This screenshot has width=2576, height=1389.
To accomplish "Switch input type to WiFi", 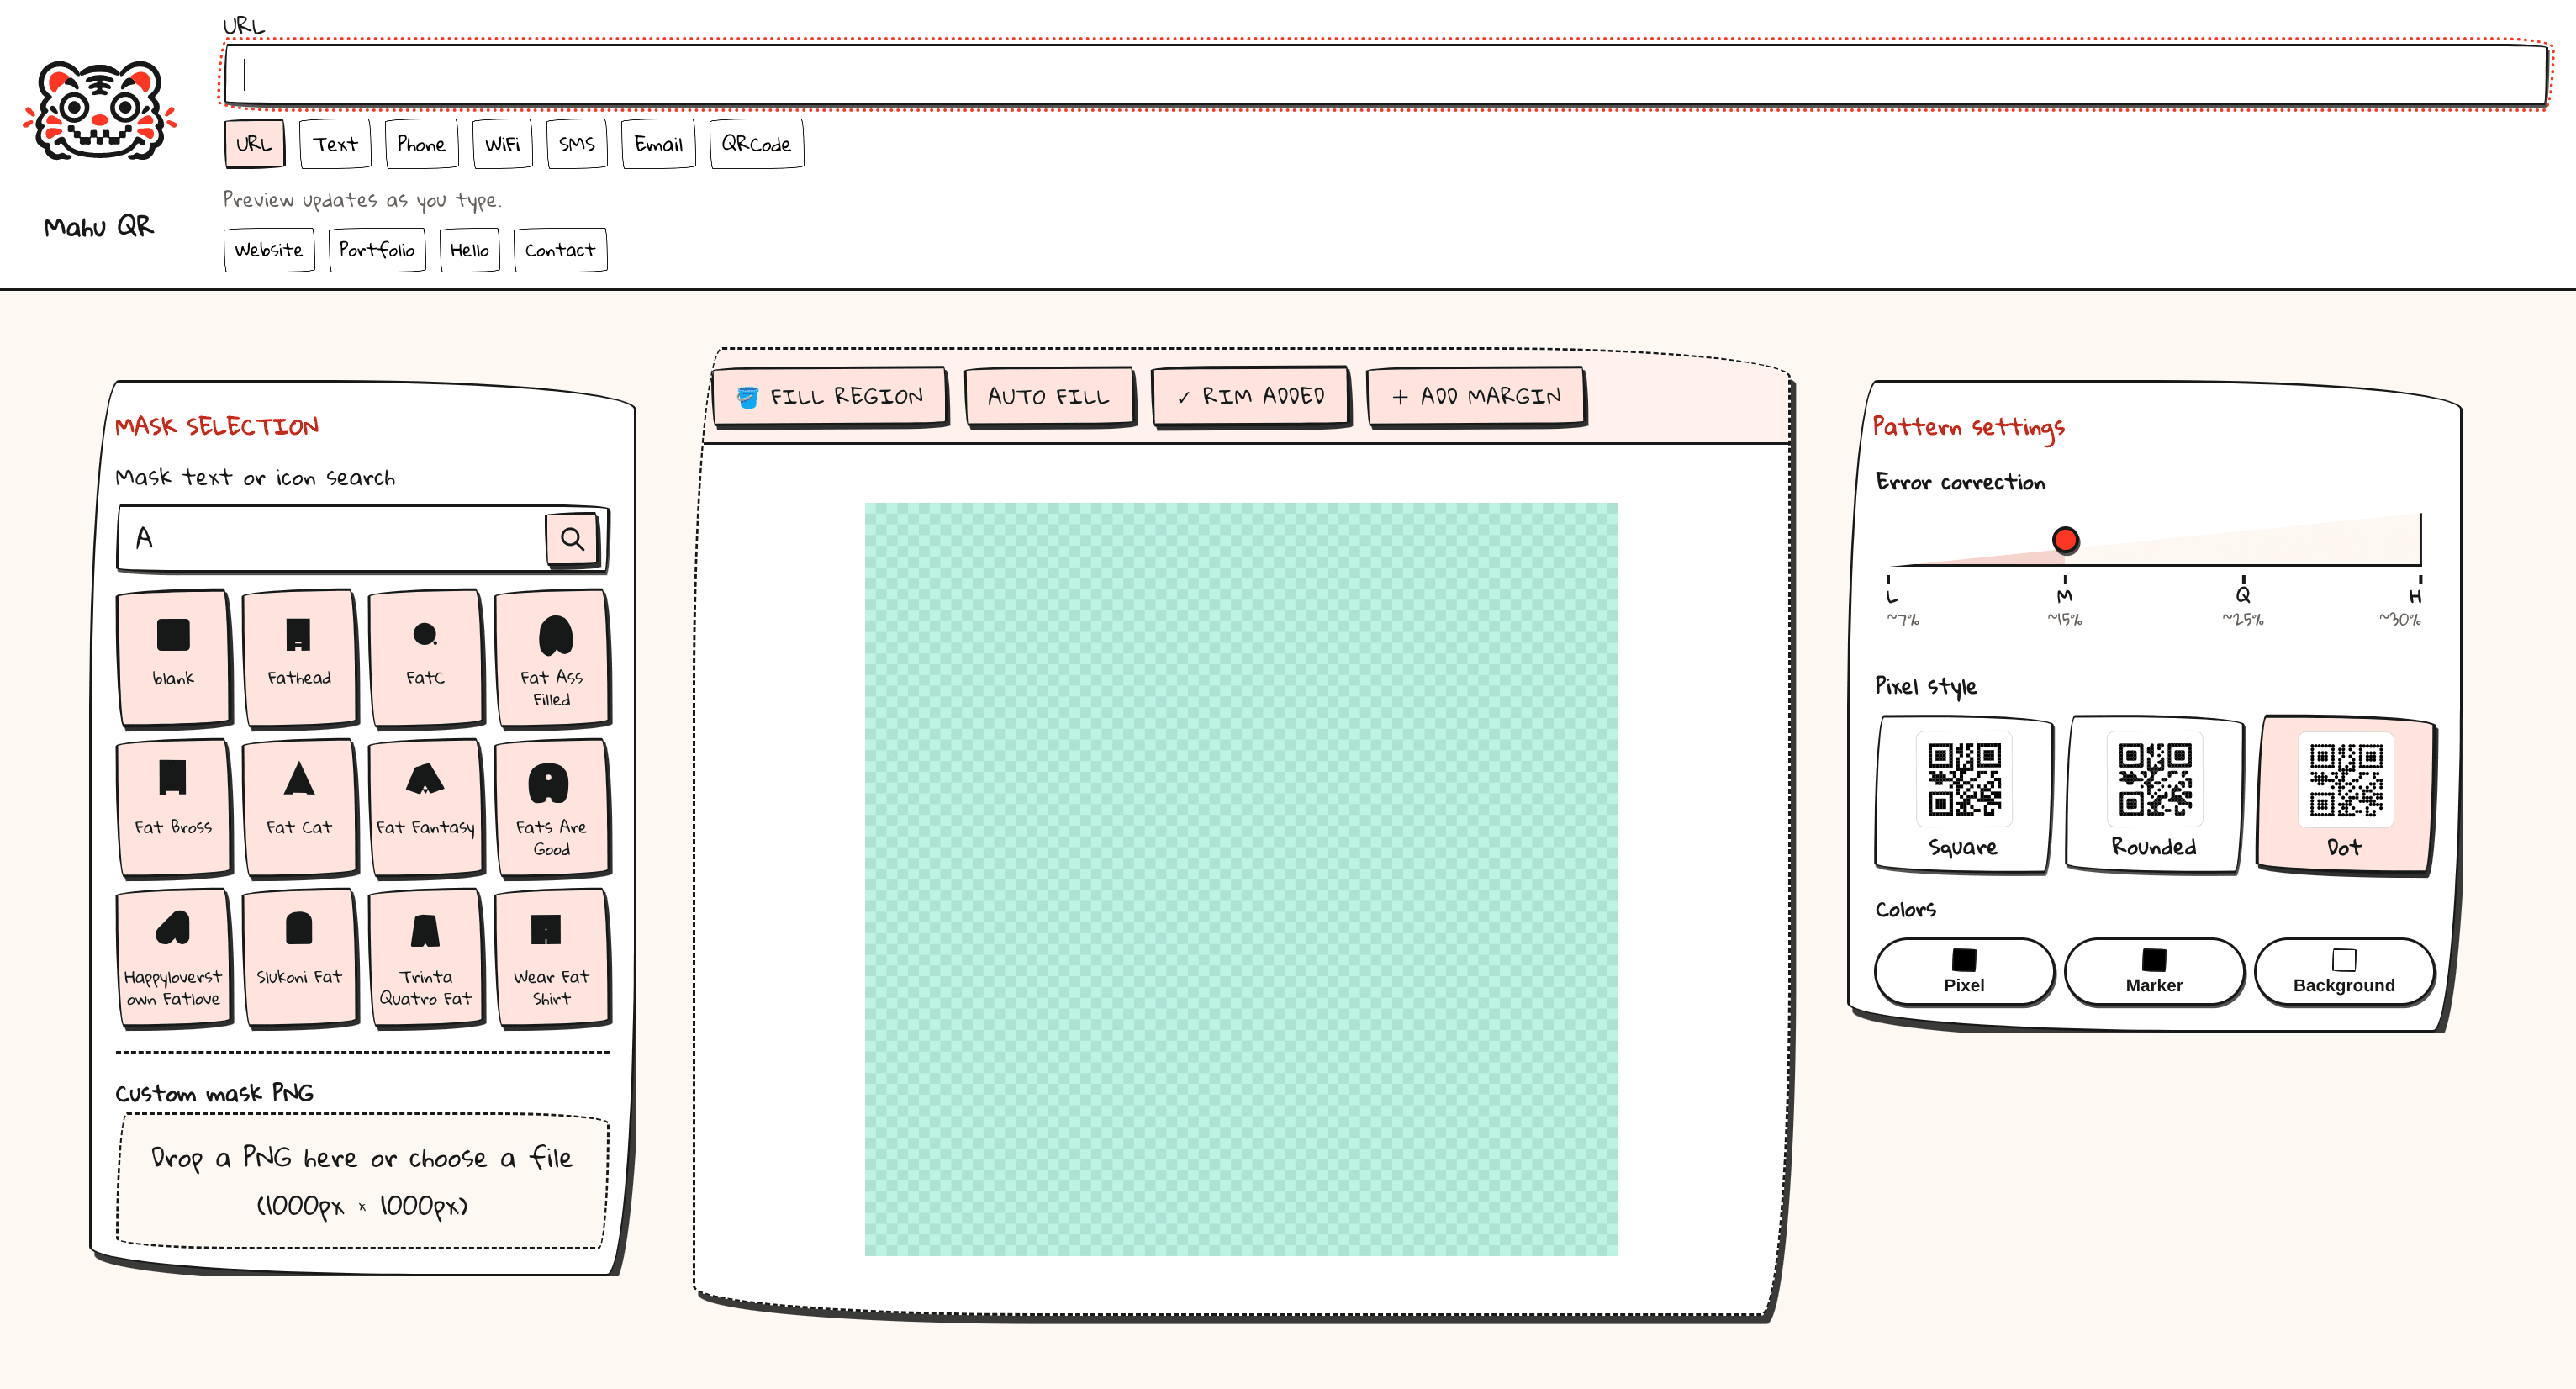I will 502,143.
